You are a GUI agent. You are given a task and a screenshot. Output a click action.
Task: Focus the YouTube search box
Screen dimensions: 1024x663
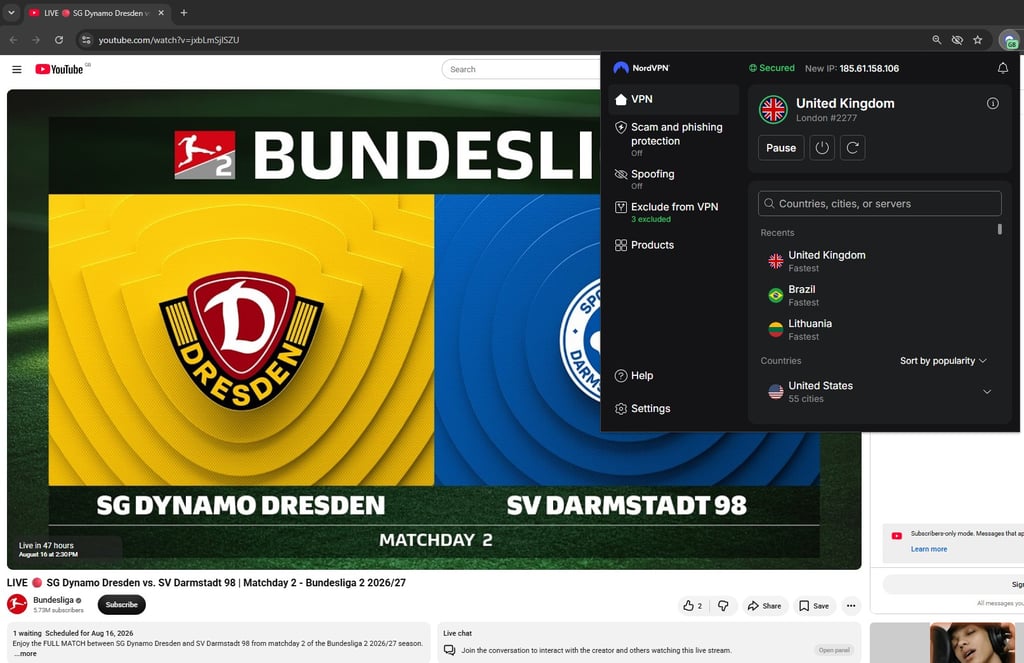pos(520,69)
